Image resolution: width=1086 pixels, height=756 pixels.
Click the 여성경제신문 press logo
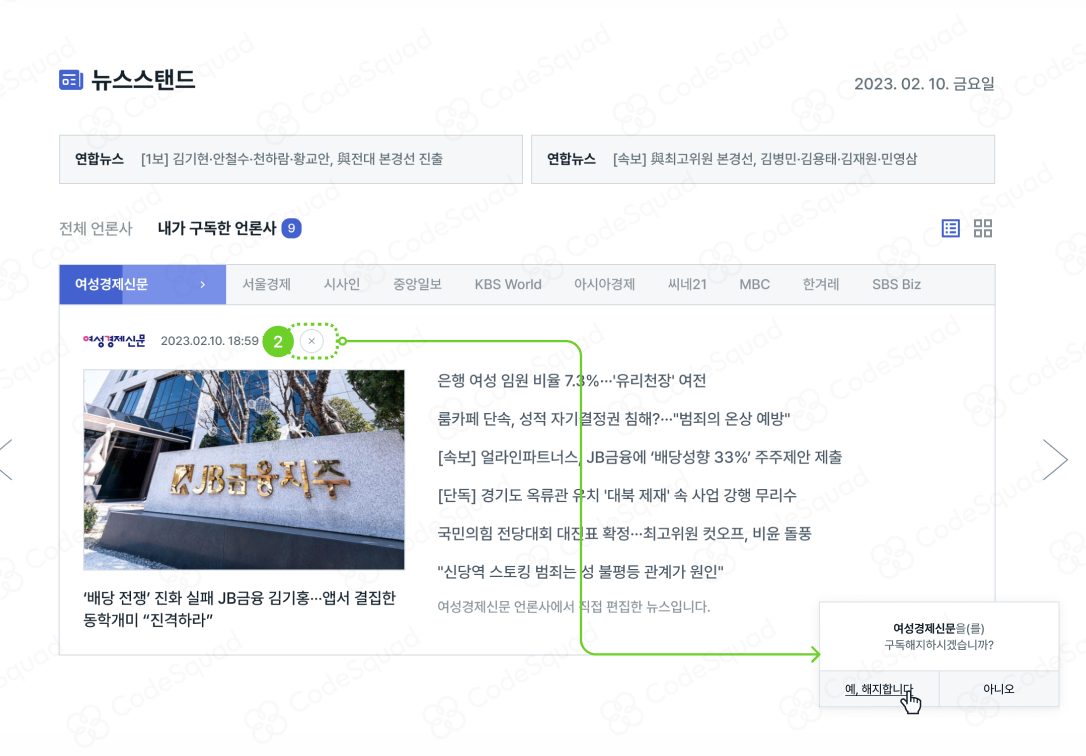click(114, 341)
